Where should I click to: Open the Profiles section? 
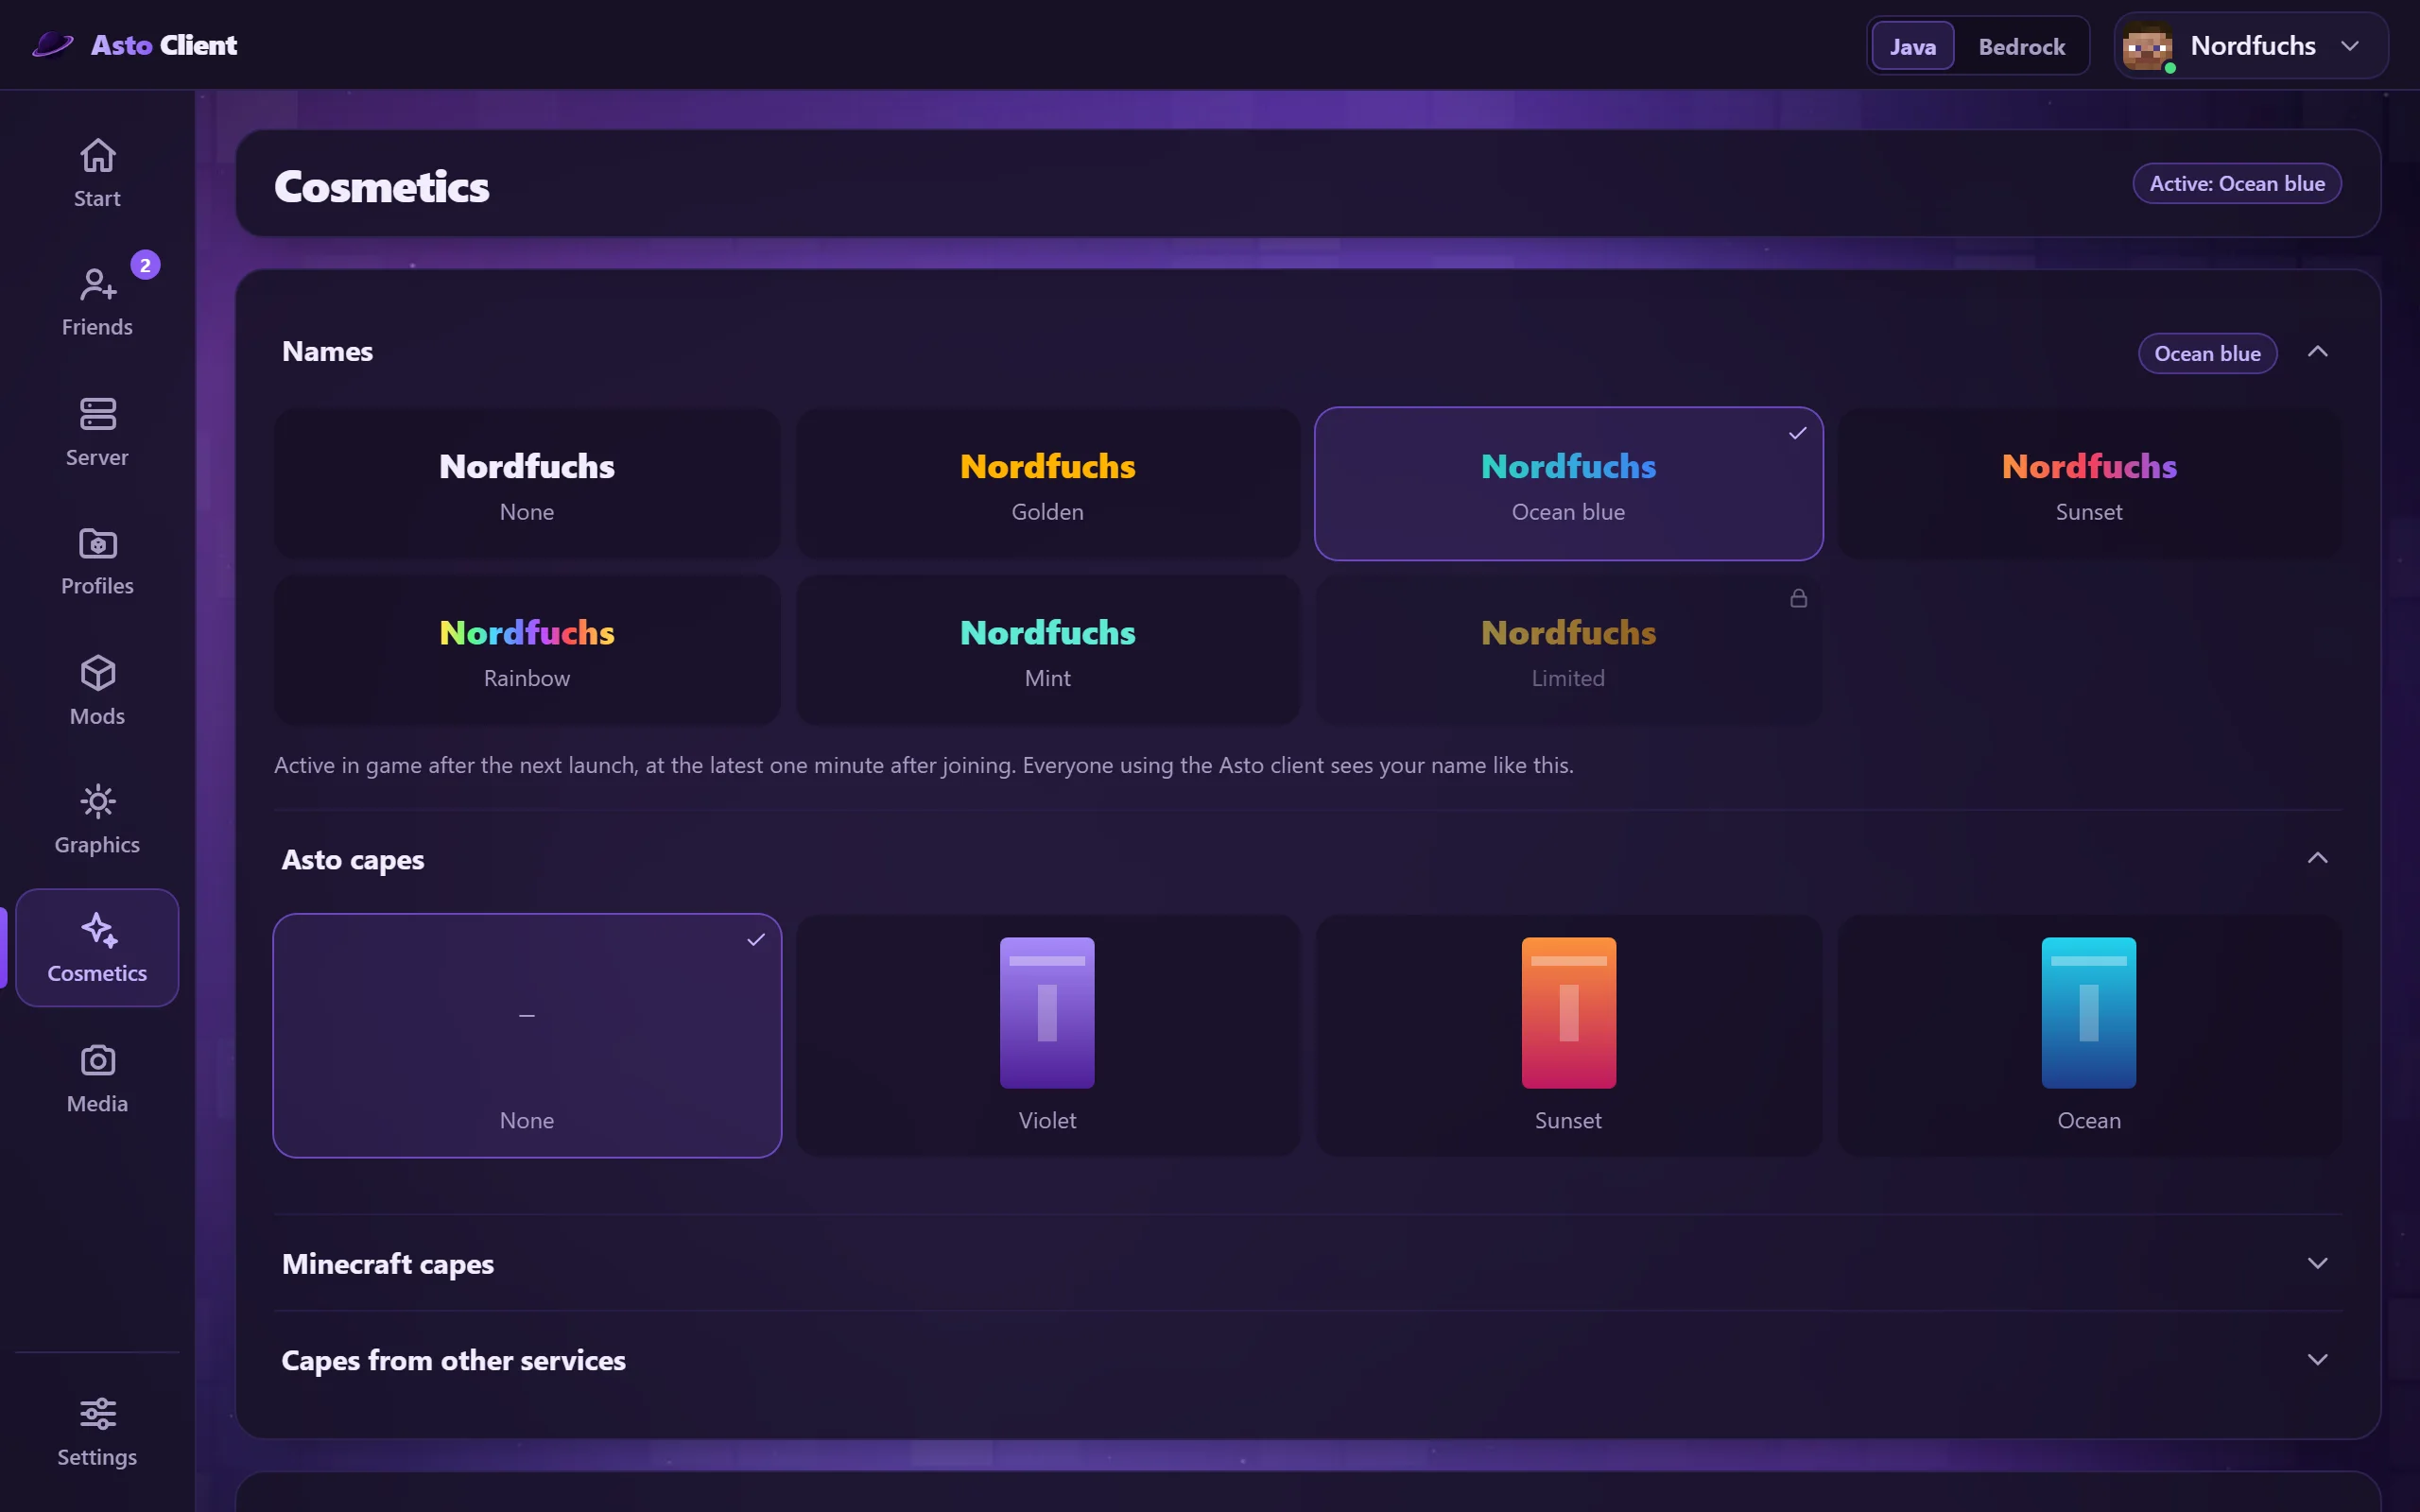coord(97,561)
